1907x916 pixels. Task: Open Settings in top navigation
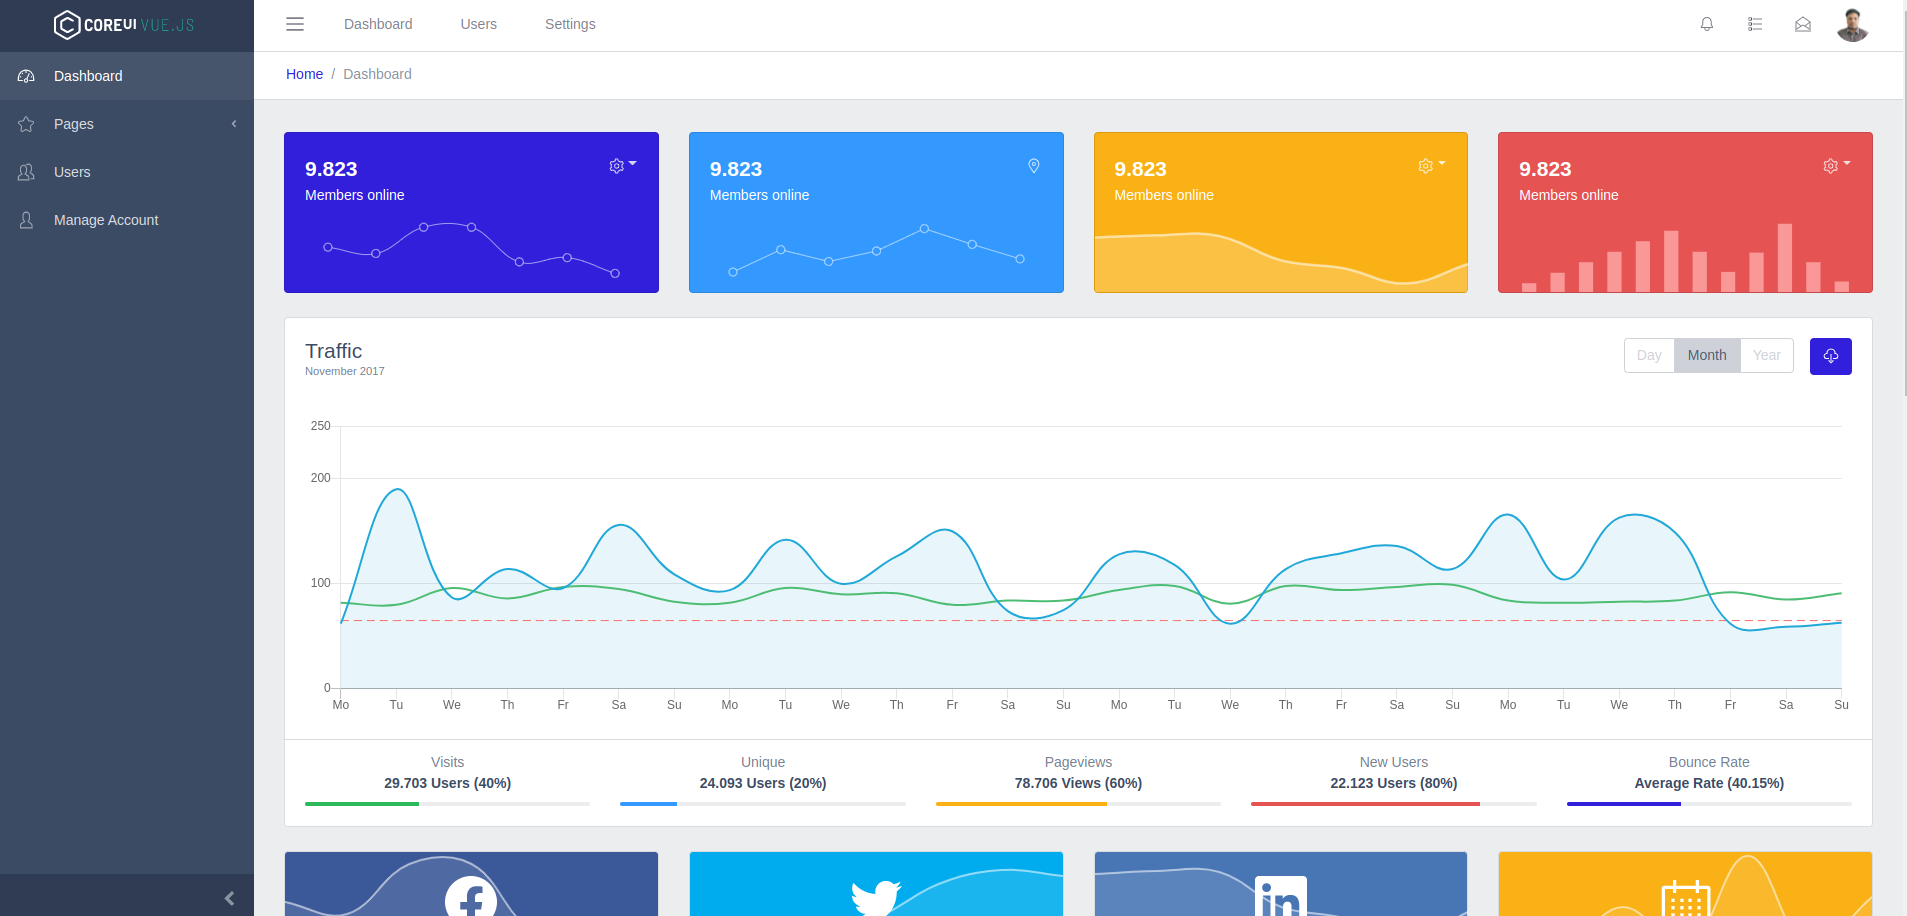570,24
